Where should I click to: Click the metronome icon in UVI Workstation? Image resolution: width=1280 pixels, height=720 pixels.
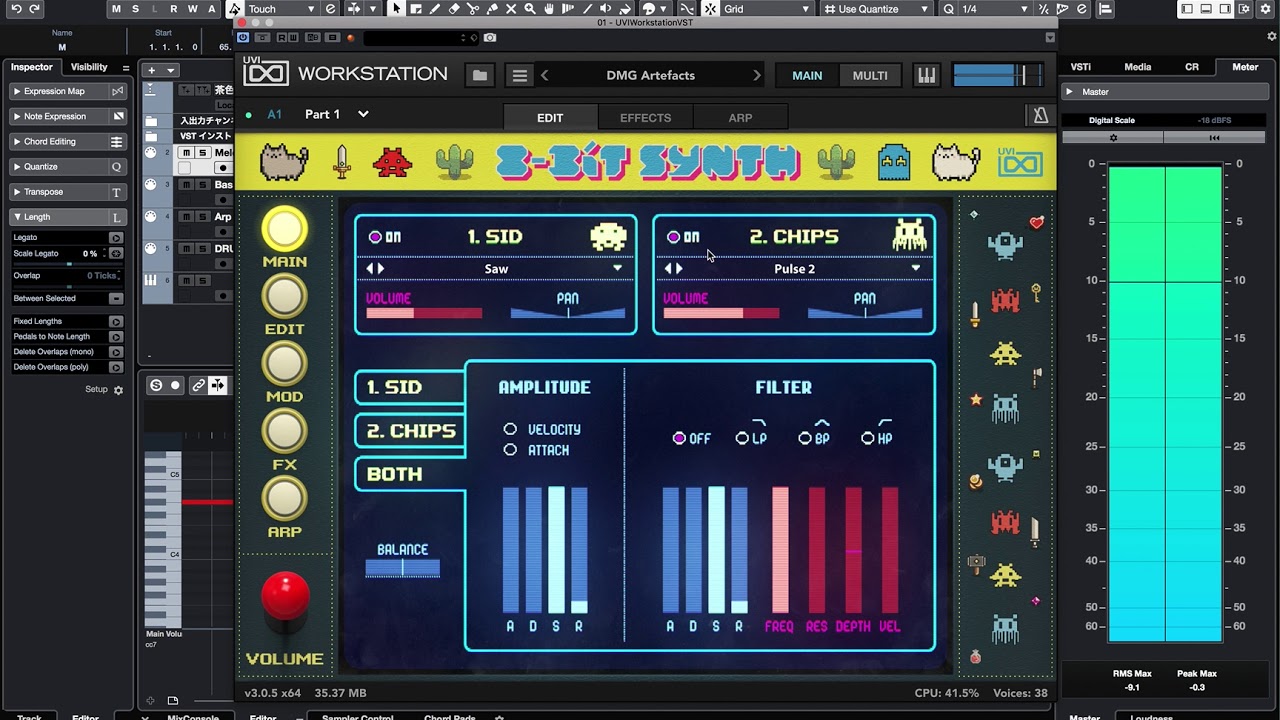pos(1040,115)
